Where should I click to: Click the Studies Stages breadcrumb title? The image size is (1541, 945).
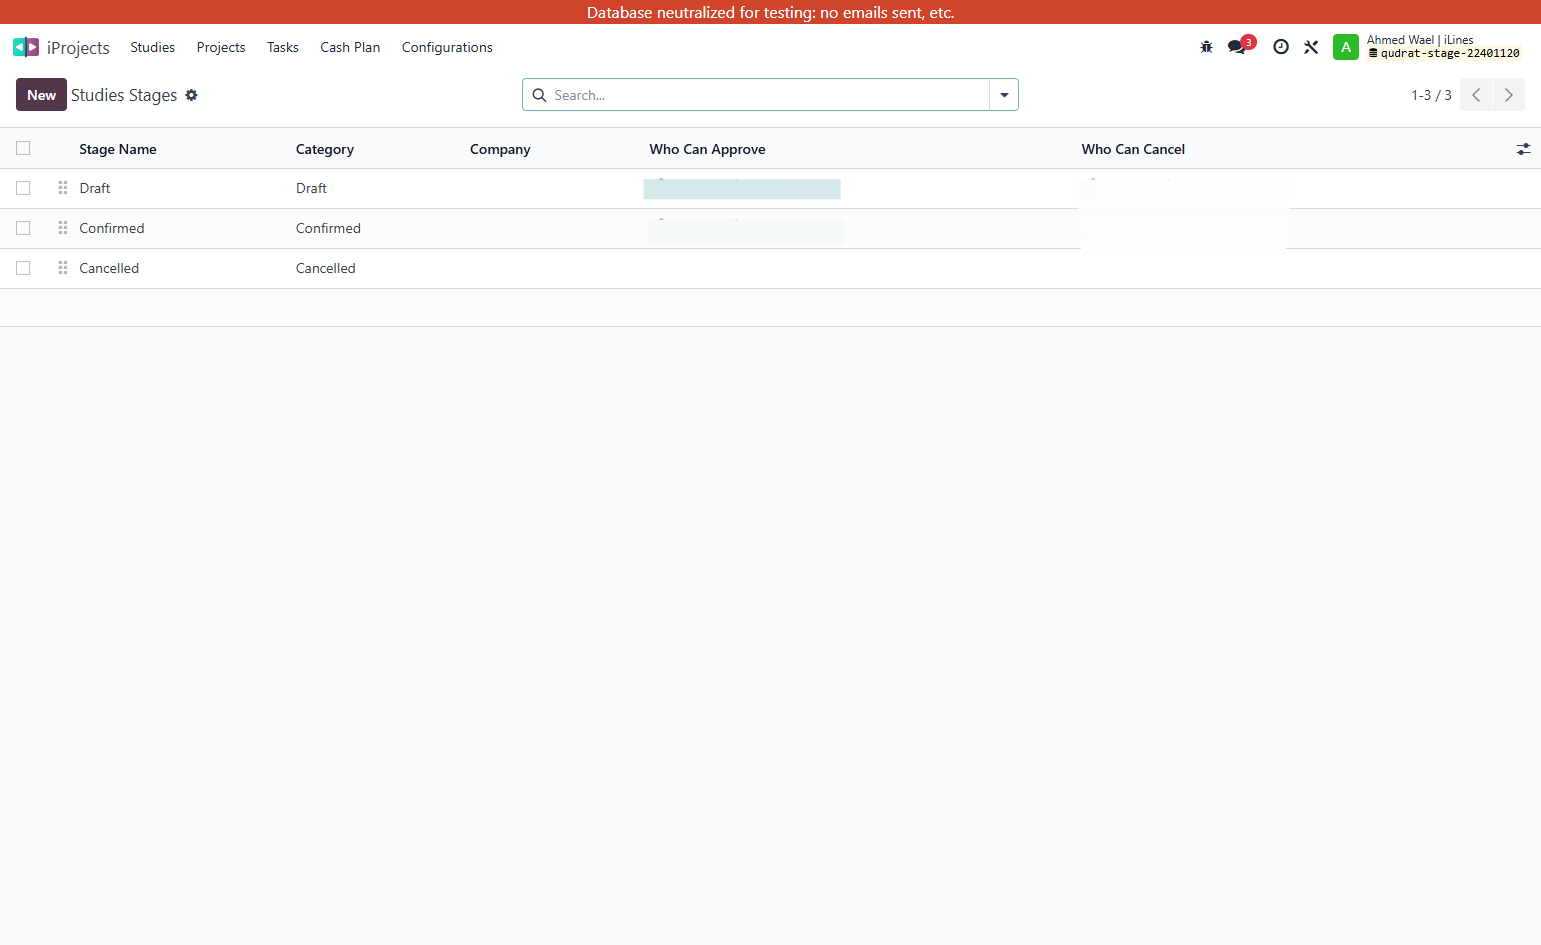point(124,95)
